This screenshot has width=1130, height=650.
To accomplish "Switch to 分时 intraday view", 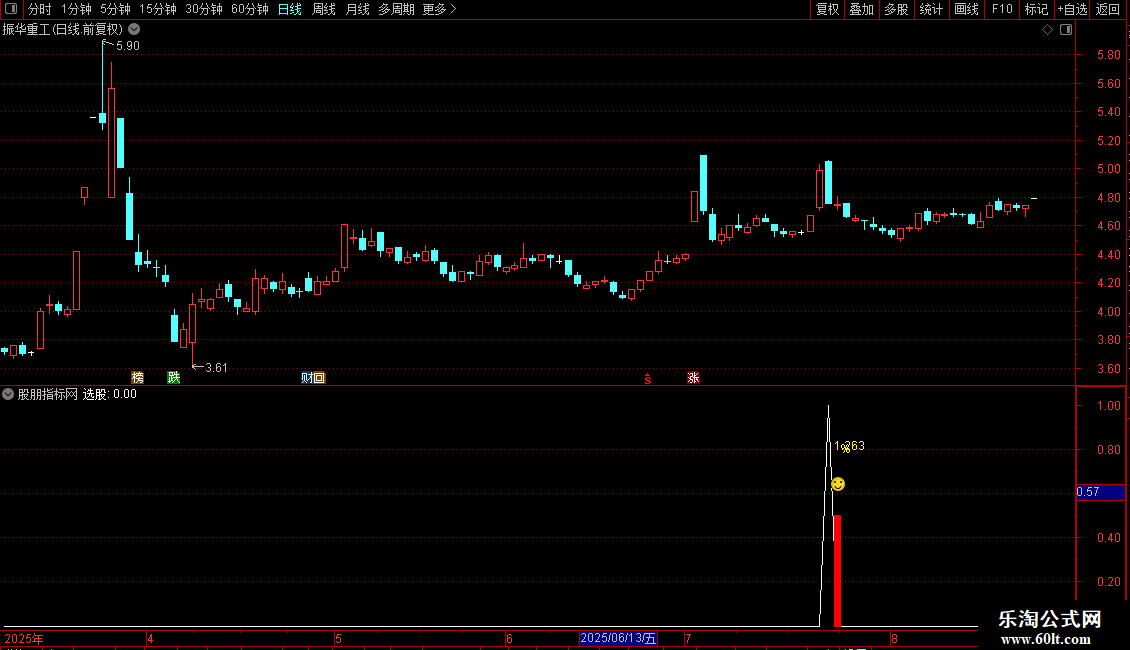I will [x=40, y=9].
